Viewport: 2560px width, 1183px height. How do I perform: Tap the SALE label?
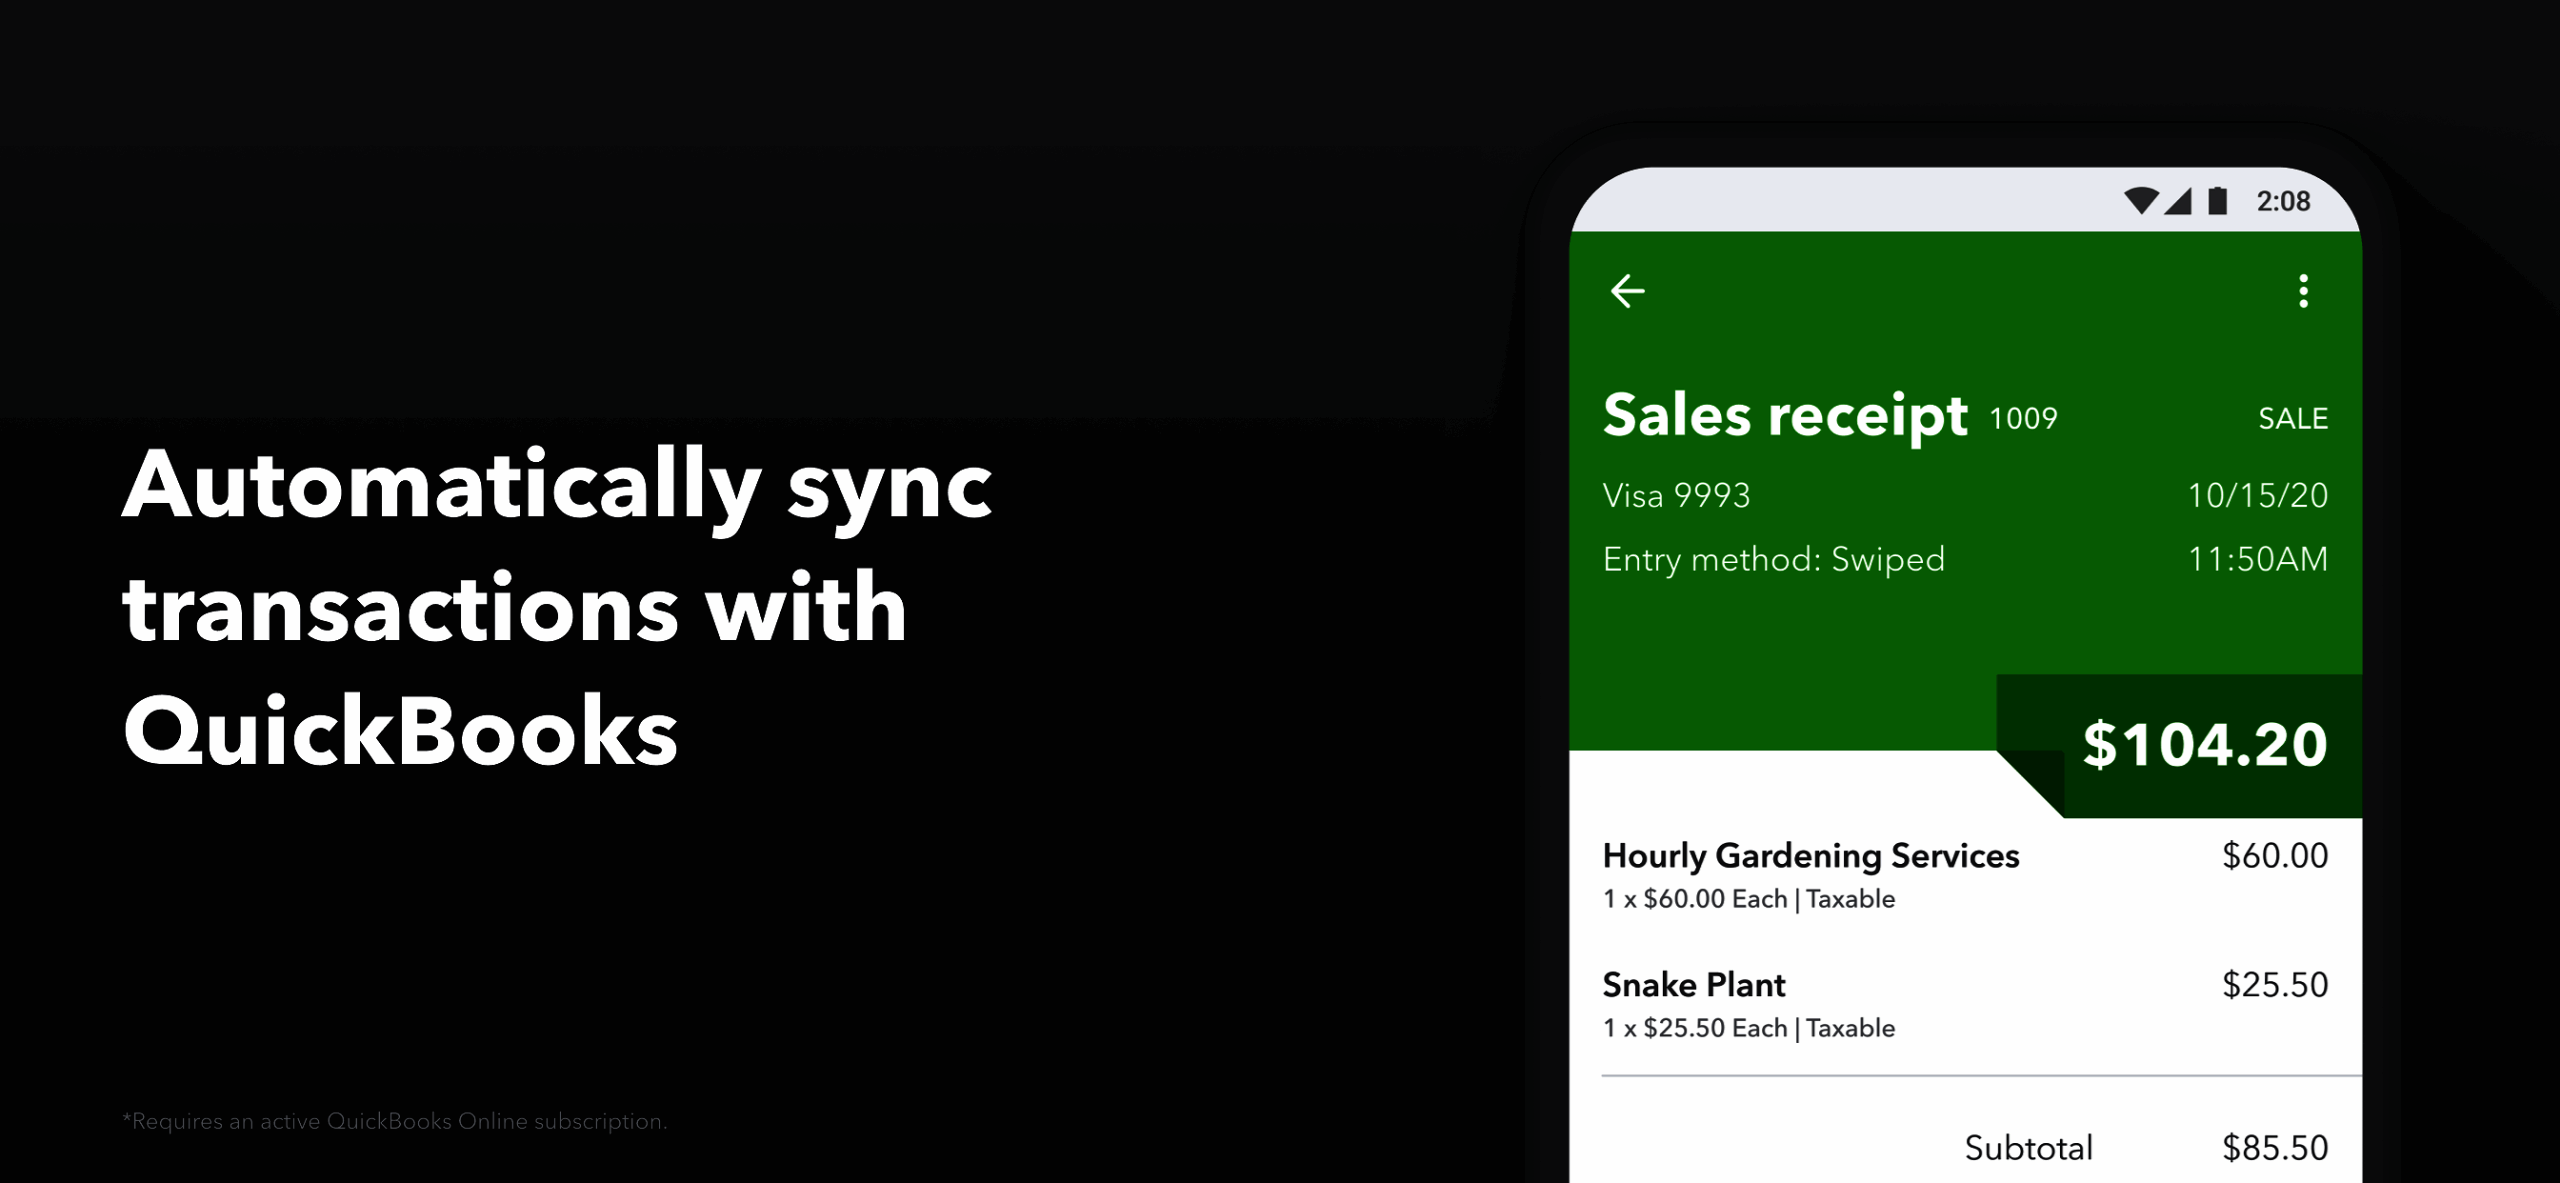coord(2292,418)
